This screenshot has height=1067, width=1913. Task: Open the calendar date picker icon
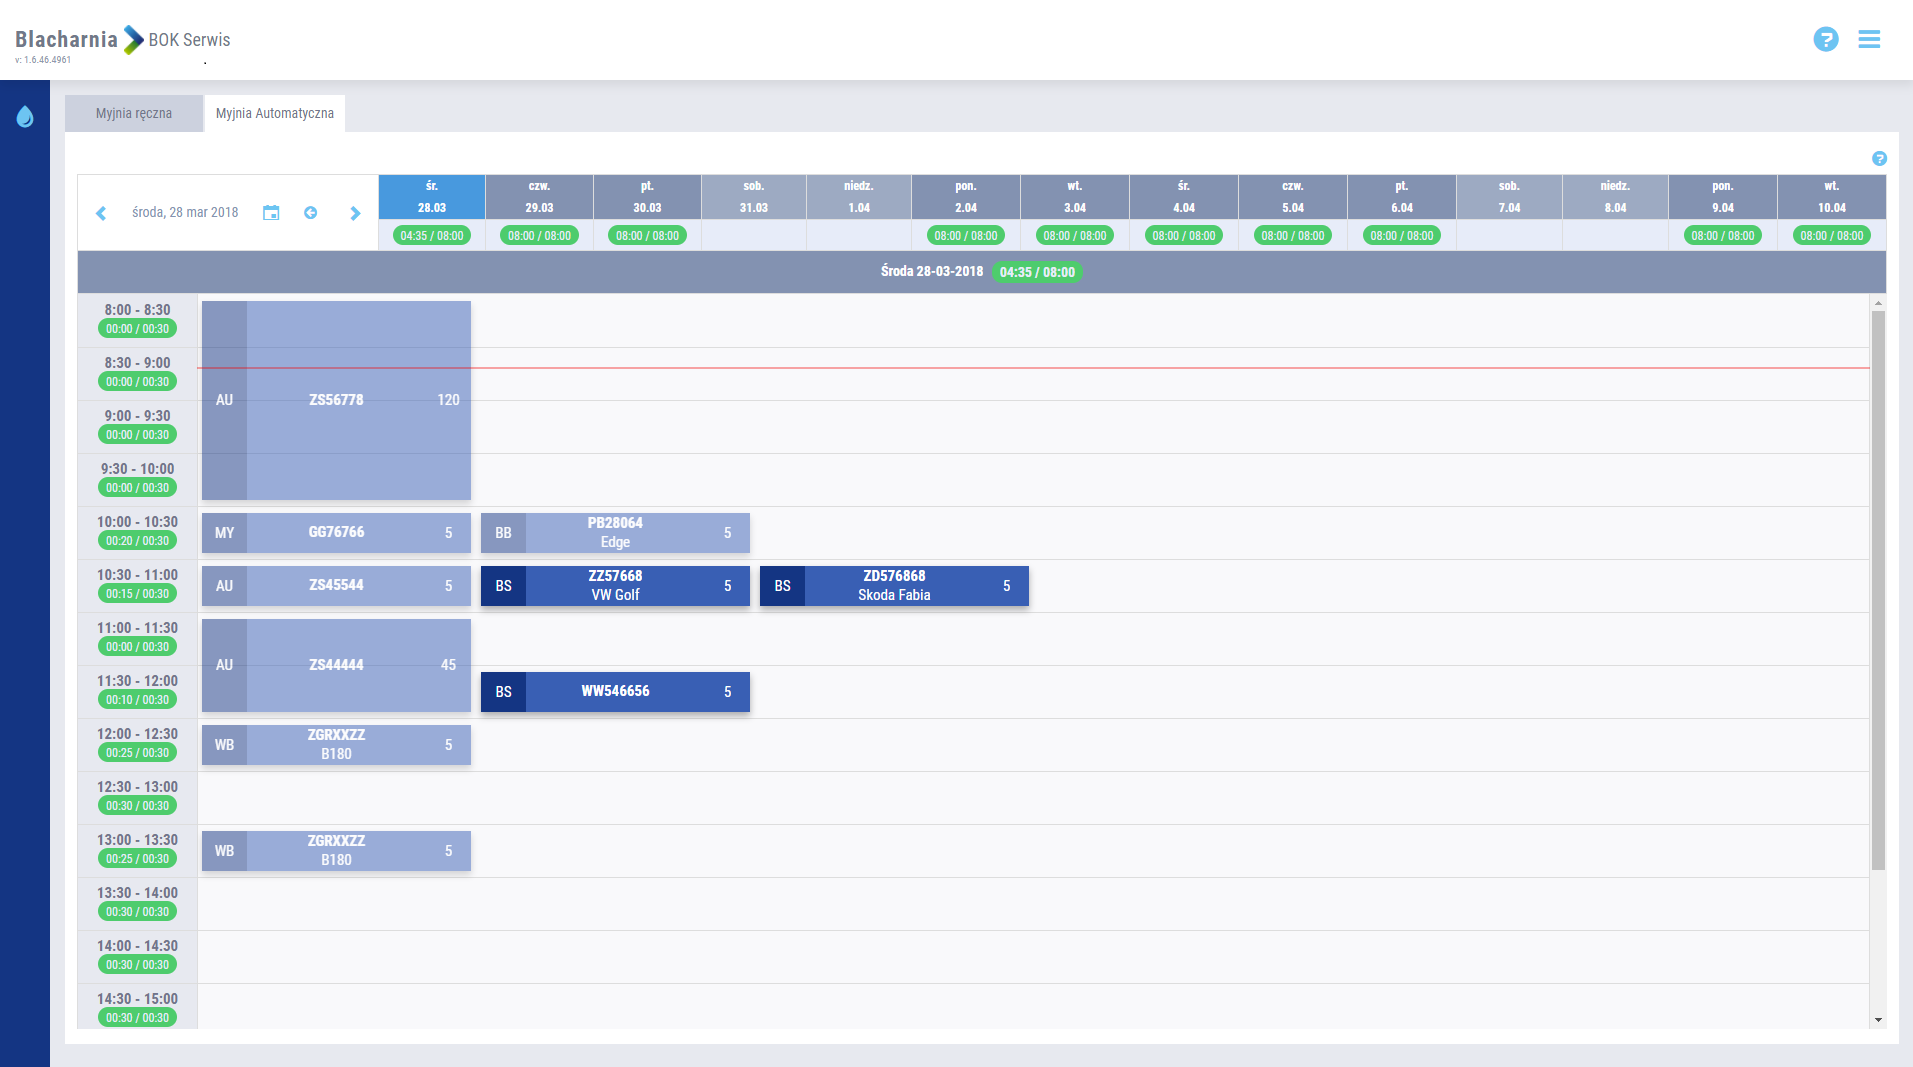point(271,213)
